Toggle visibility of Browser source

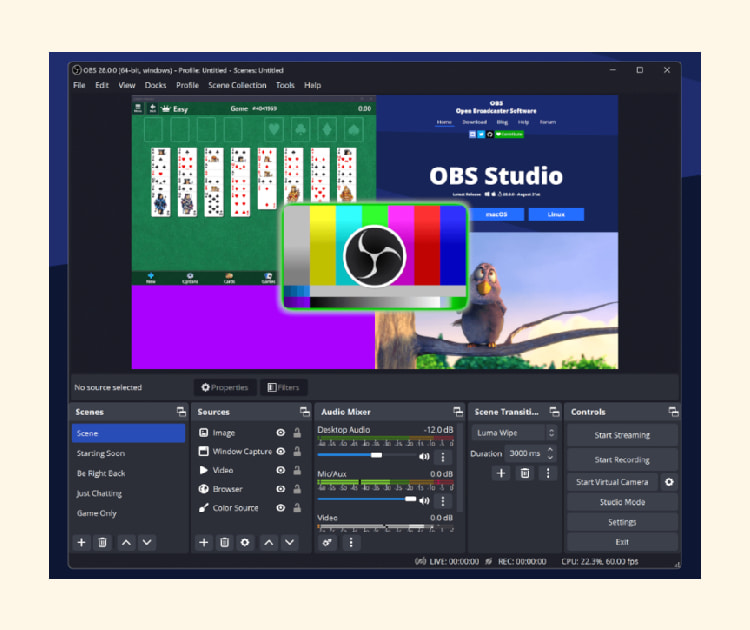(x=281, y=489)
